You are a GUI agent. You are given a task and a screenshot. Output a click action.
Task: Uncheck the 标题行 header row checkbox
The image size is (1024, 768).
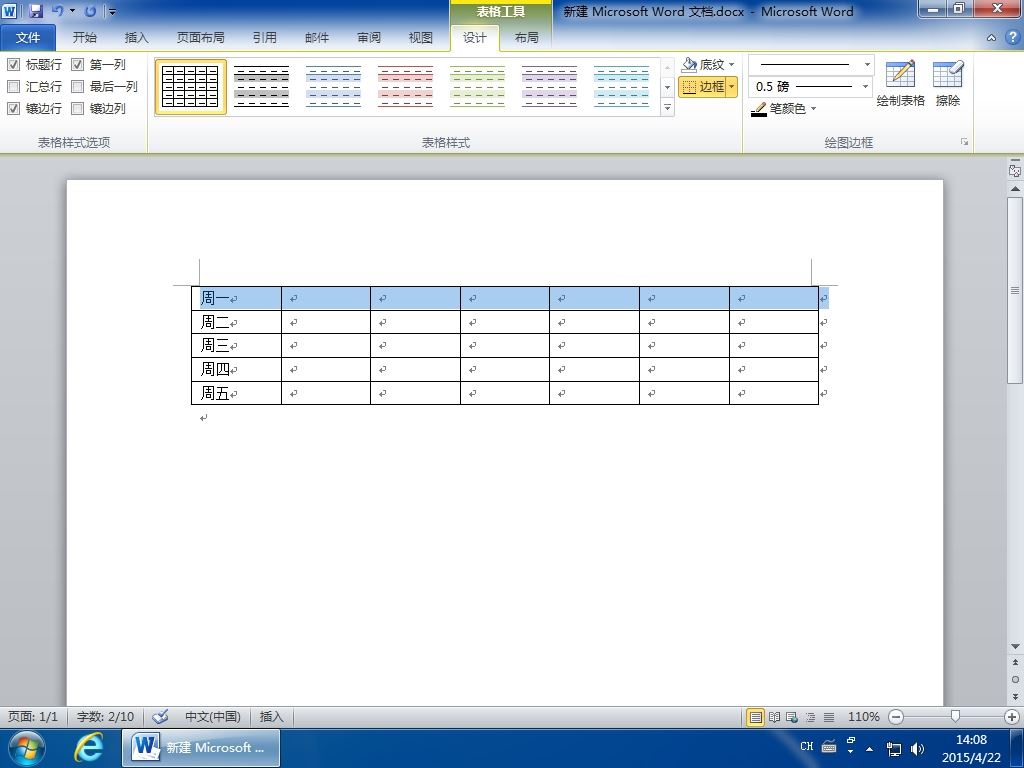[13, 64]
